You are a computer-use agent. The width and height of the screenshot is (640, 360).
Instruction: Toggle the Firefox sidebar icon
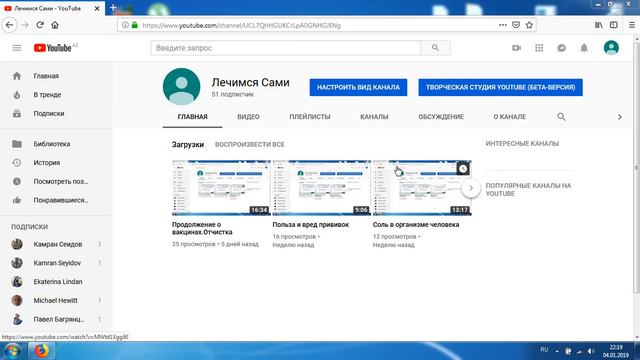[613, 25]
